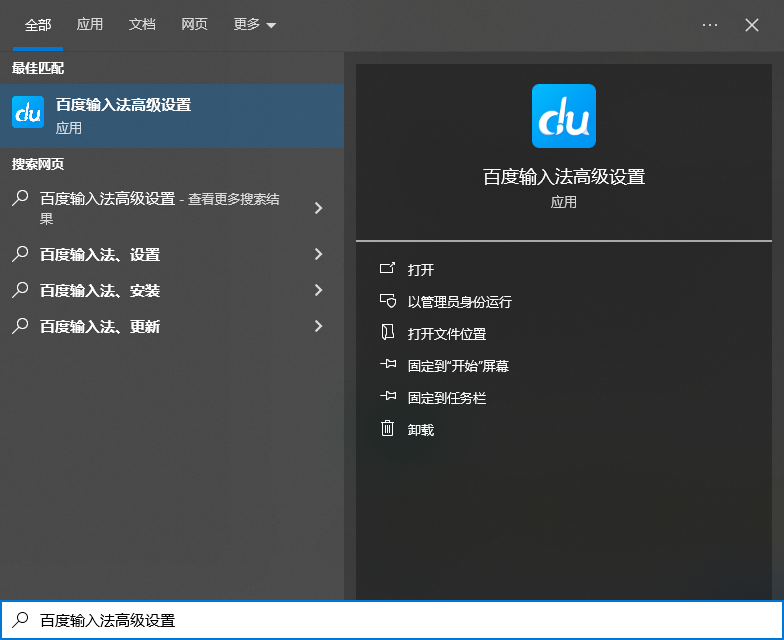Switch to the 文档 tab
Image resolution: width=784 pixels, height=640 pixels.
pos(142,24)
